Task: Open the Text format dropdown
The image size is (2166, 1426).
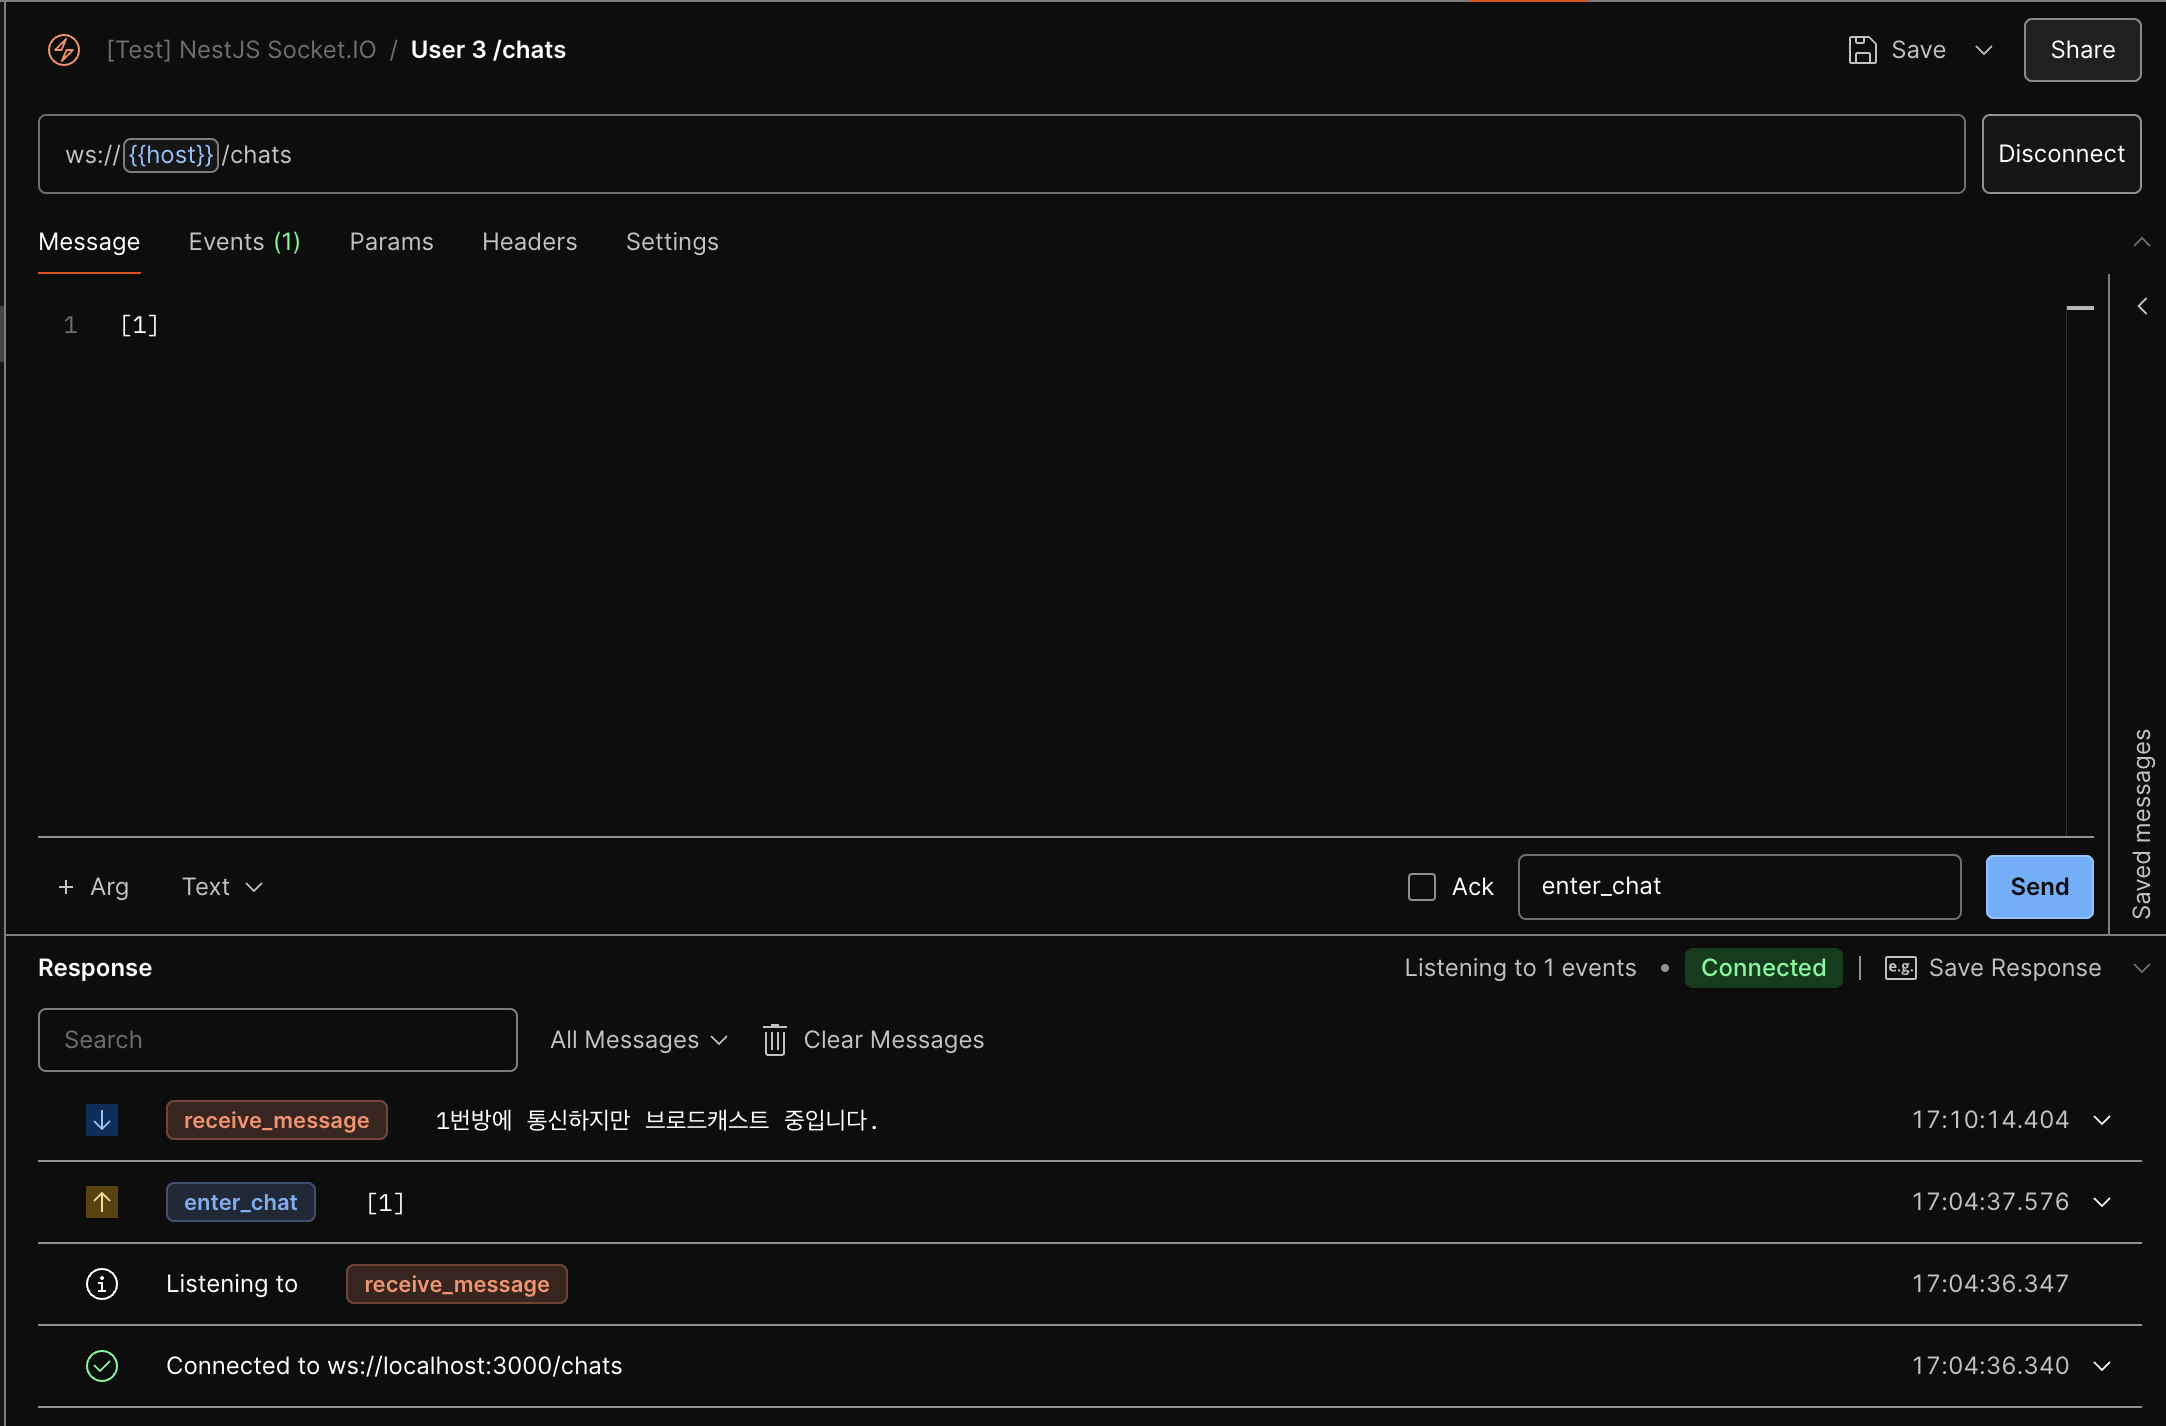Action: (222, 887)
